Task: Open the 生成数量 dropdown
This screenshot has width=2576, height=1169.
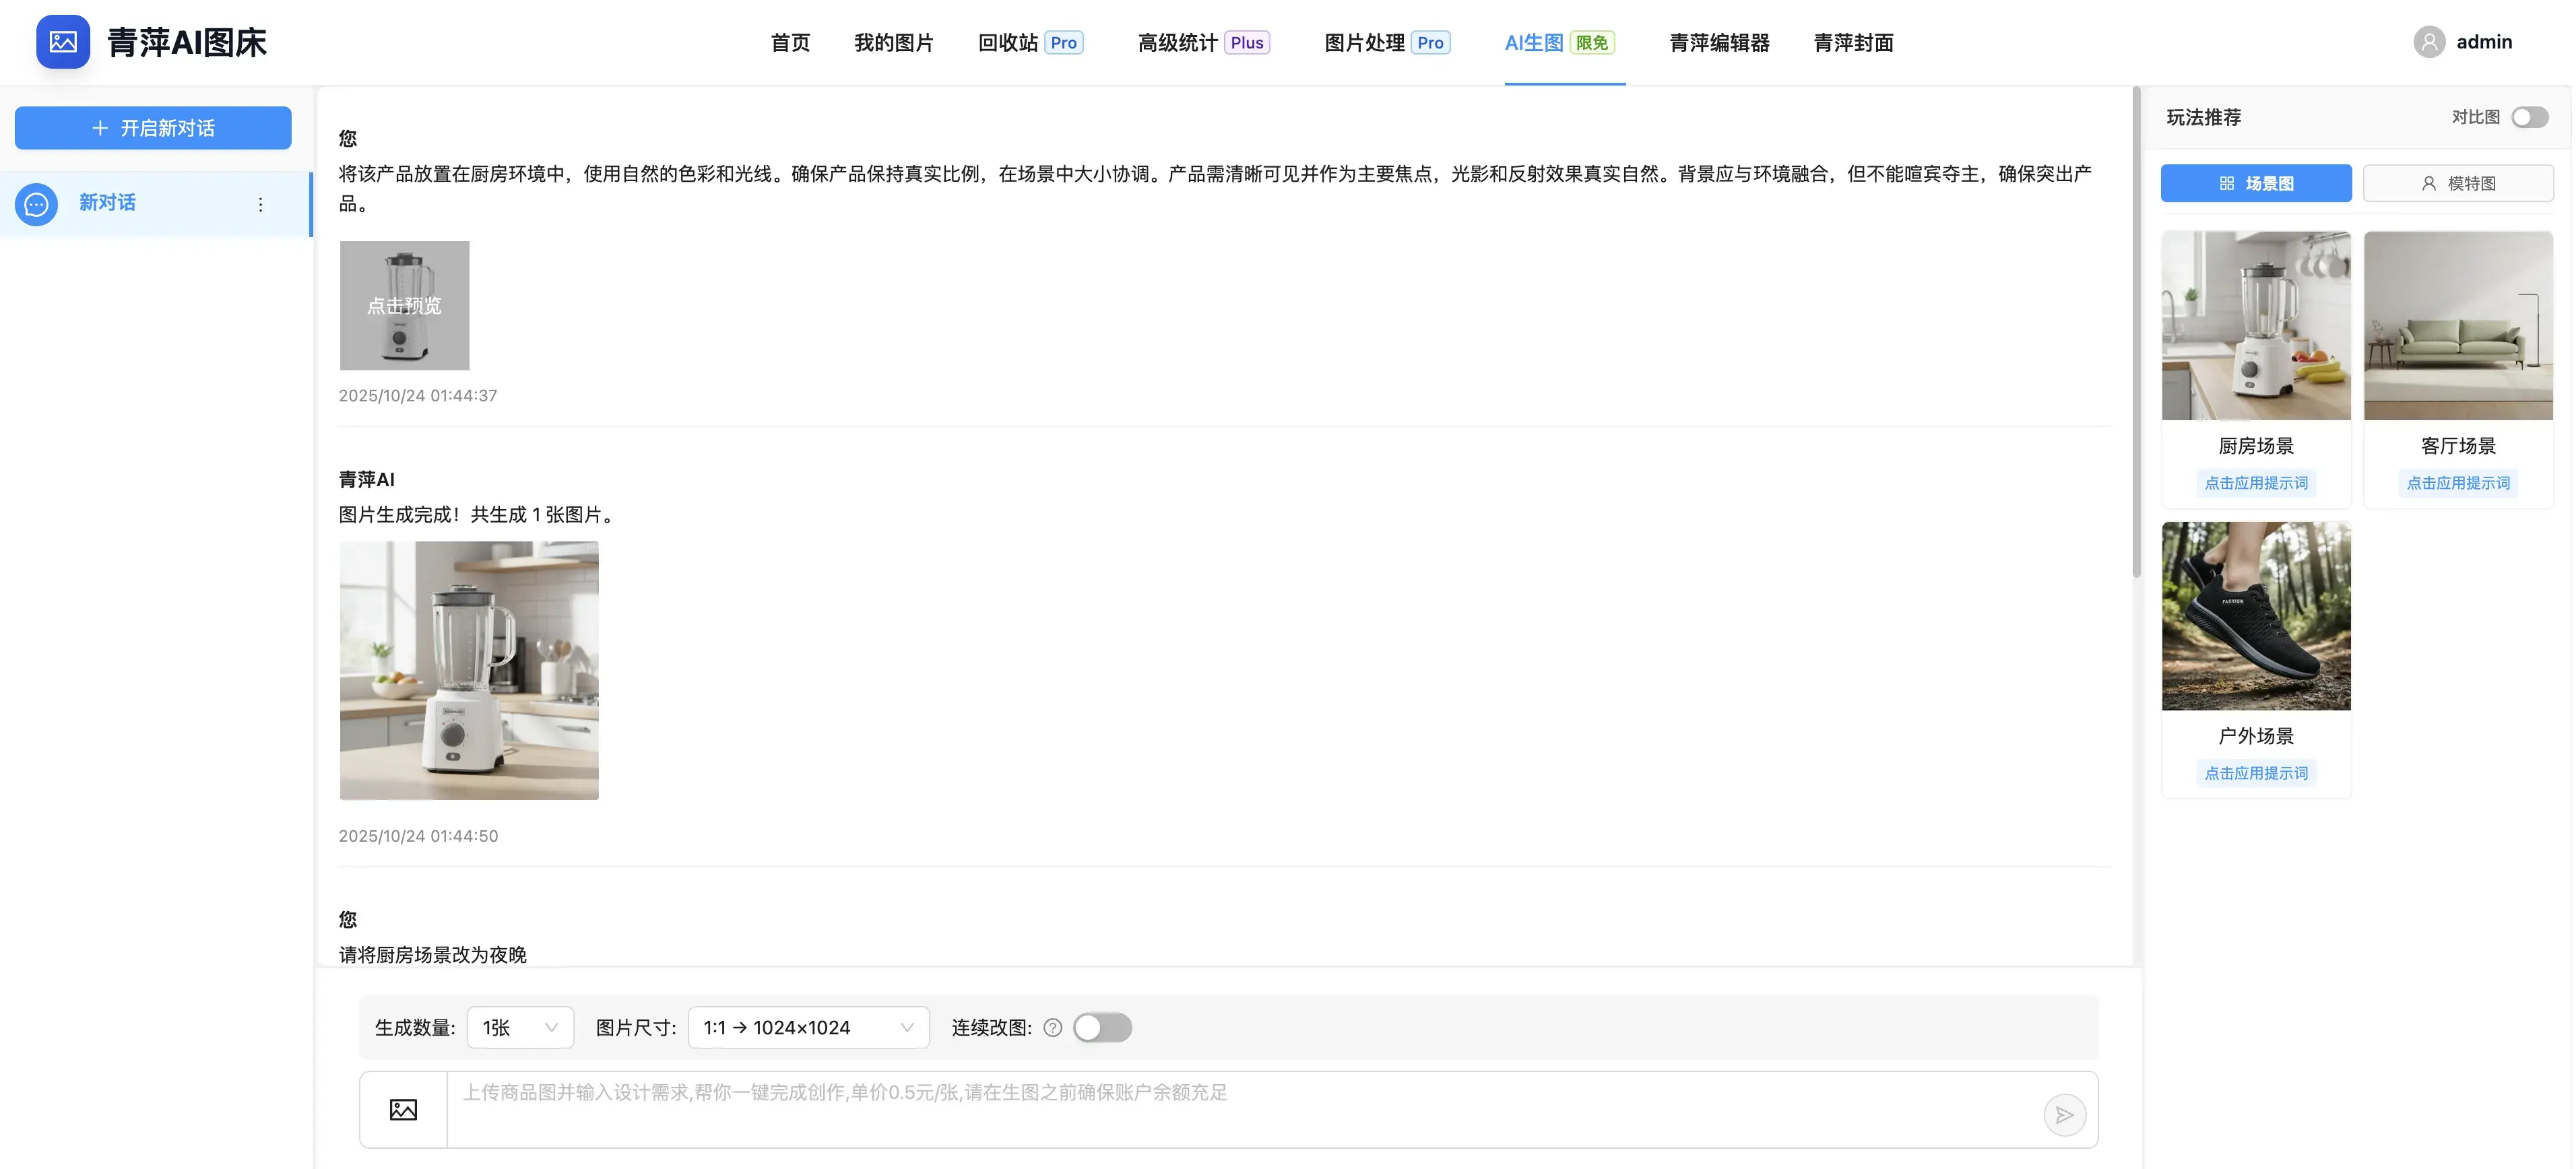Action: click(520, 1028)
